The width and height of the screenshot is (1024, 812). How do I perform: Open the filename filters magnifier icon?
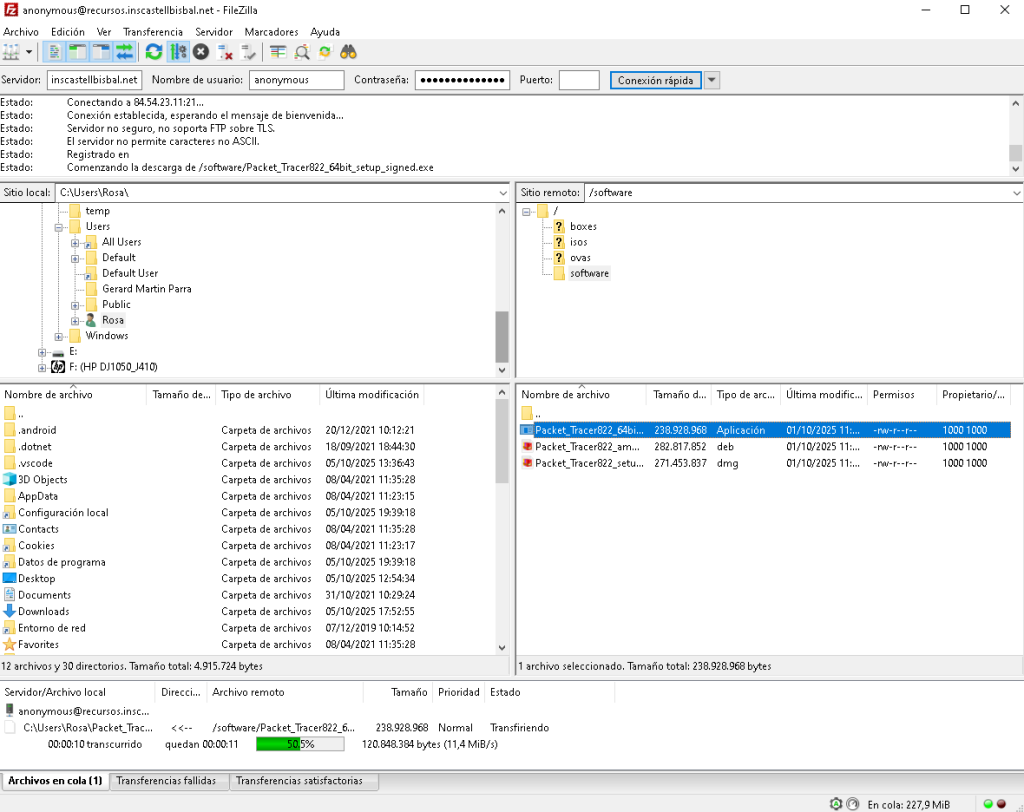coord(302,51)
